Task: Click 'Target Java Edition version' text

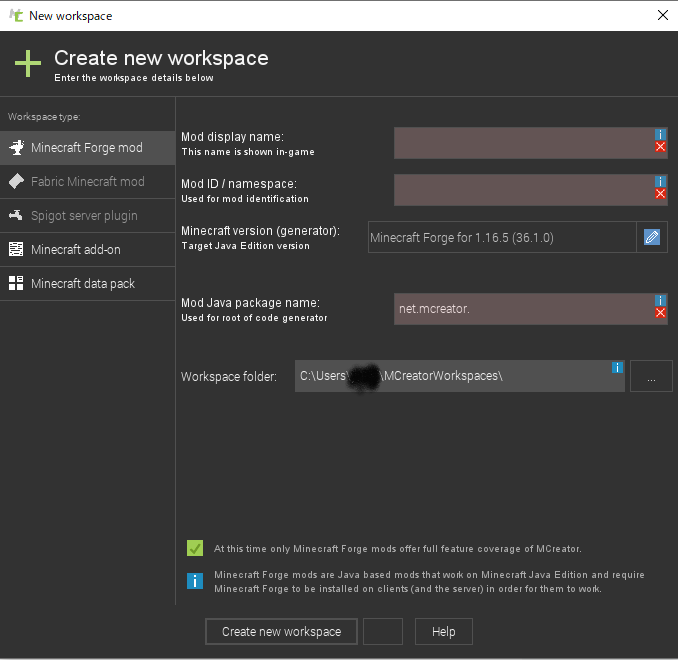Action: (x=245, y=246)
